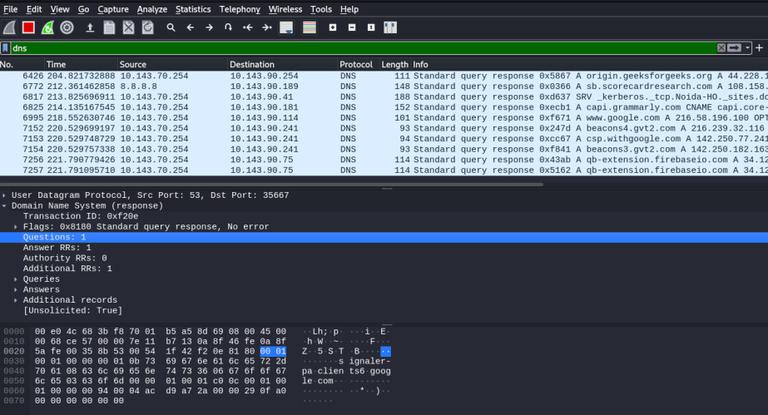
Task: Open the Go menu
Action: click(x=84, y=9)
